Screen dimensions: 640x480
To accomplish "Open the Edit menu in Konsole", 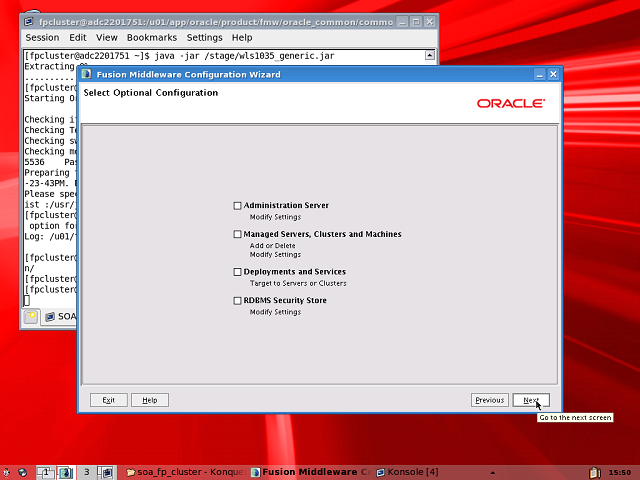I will pos(78,38).
